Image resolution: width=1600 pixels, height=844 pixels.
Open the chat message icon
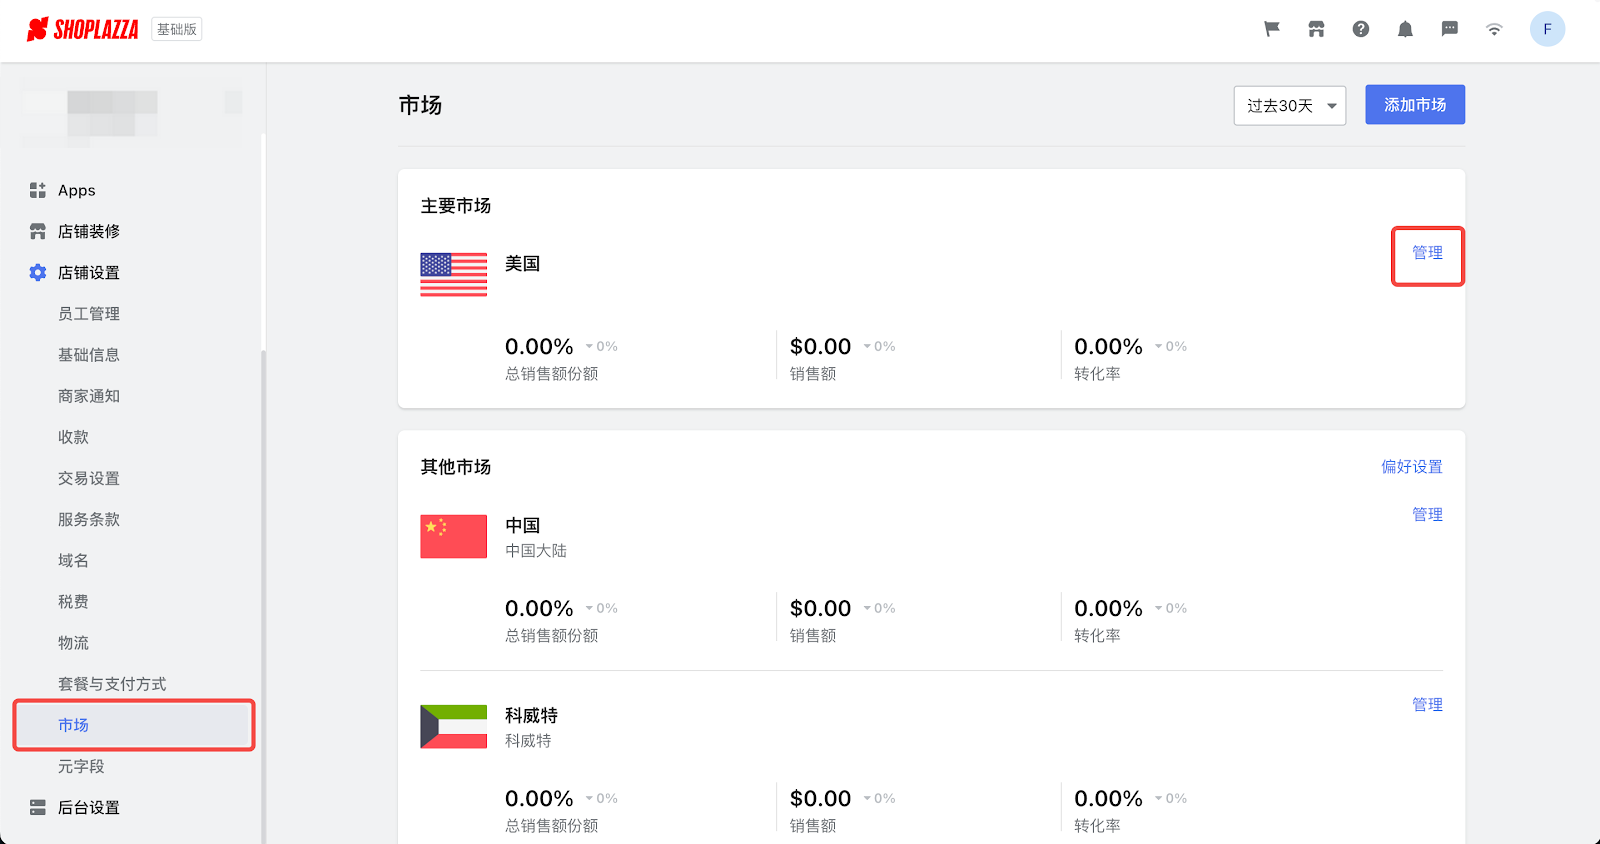pos(1450,29)
